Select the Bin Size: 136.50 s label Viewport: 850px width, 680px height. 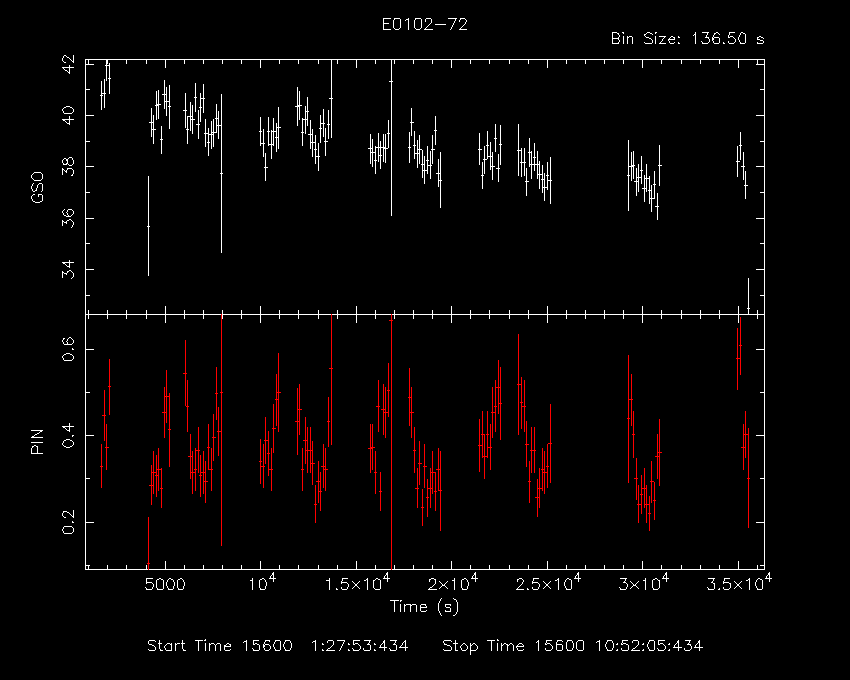687,39
